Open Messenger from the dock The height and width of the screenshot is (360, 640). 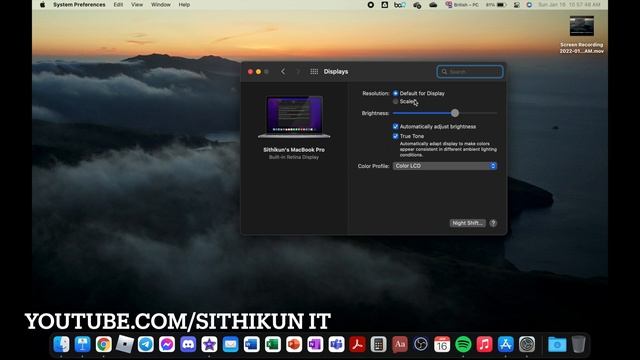167,344
